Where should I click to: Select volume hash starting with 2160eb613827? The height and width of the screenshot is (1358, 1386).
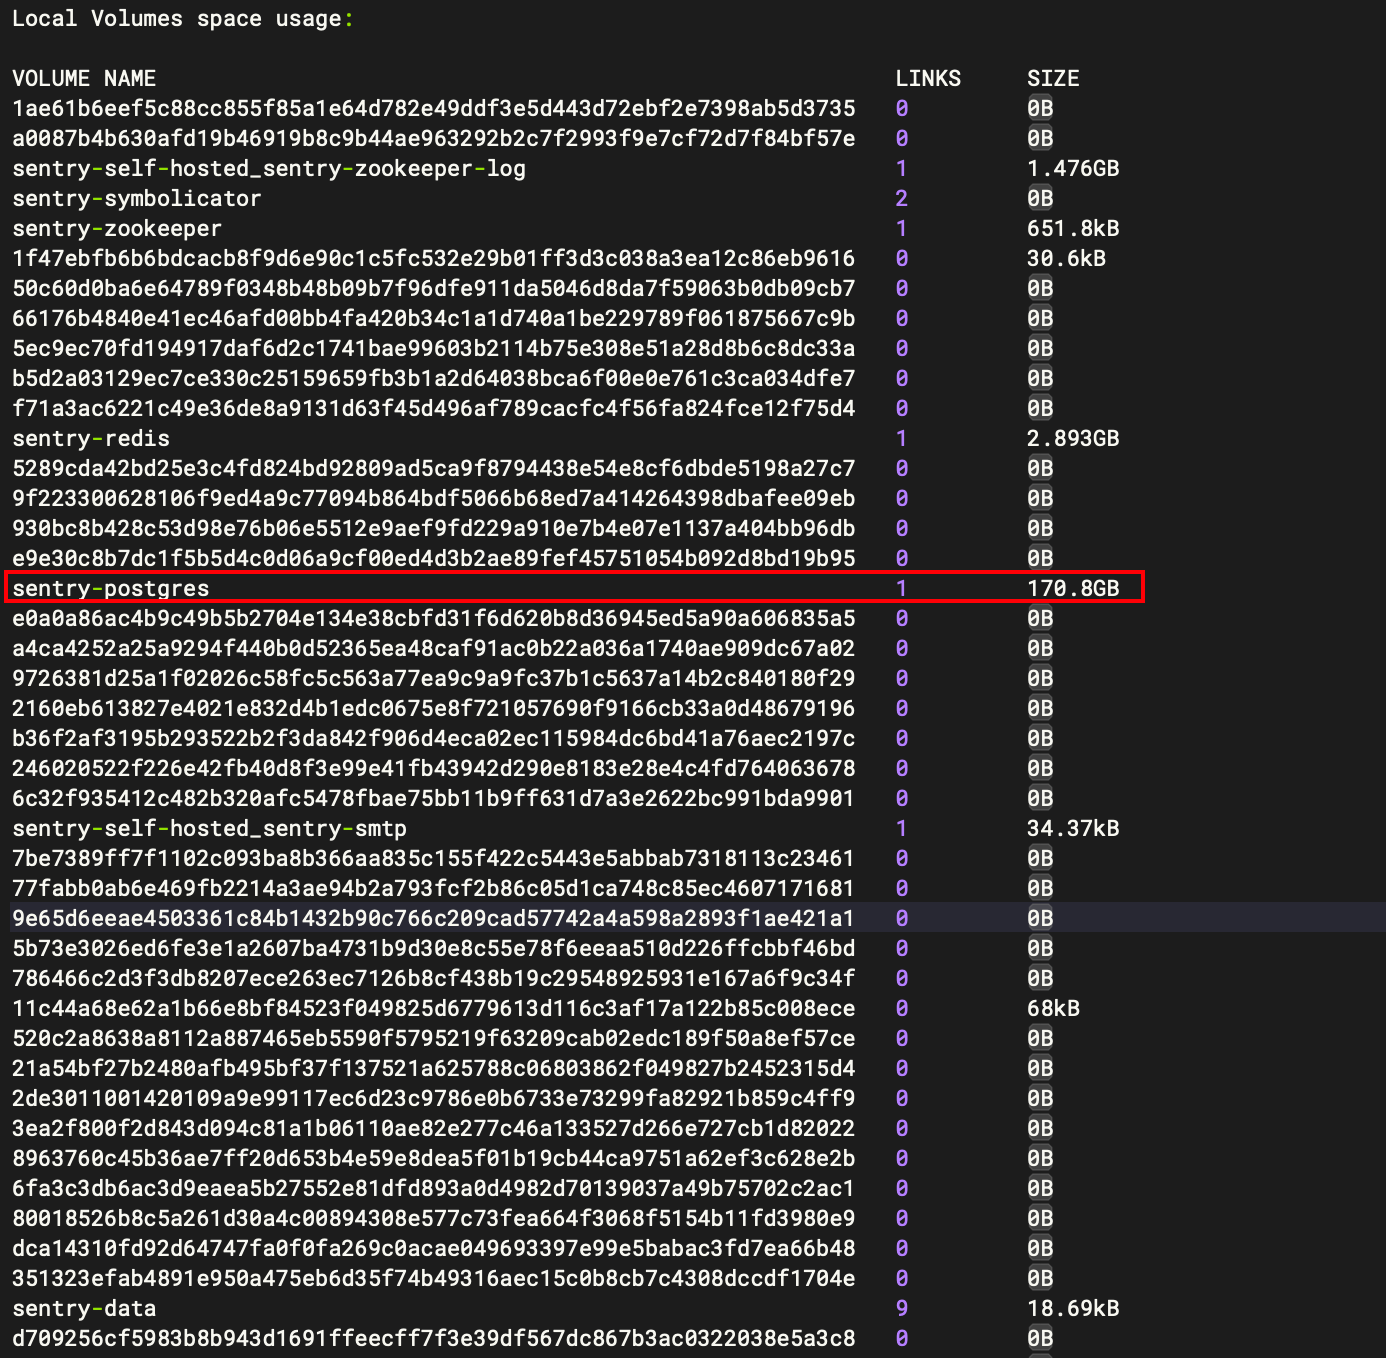click(434, 708)
